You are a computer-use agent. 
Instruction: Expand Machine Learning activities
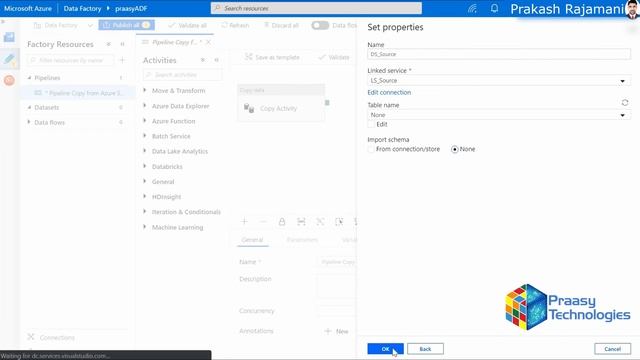click(144, 227)
